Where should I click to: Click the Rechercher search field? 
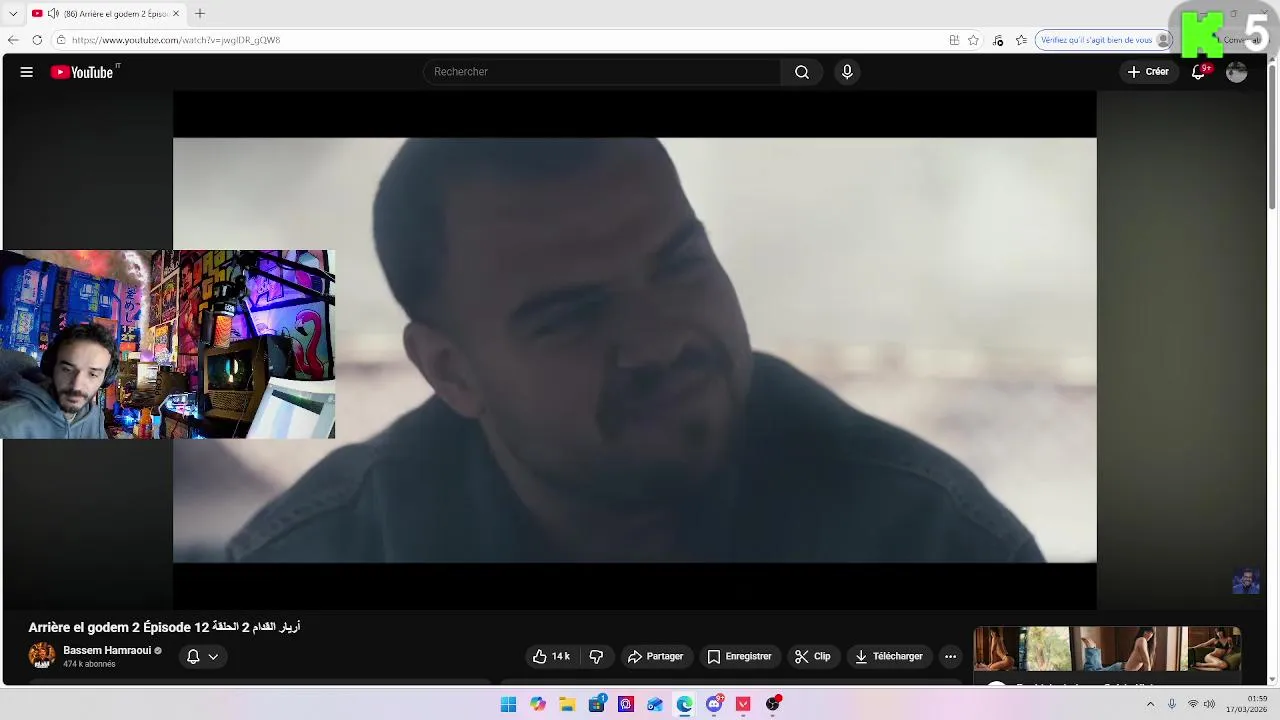pos(602,72)
